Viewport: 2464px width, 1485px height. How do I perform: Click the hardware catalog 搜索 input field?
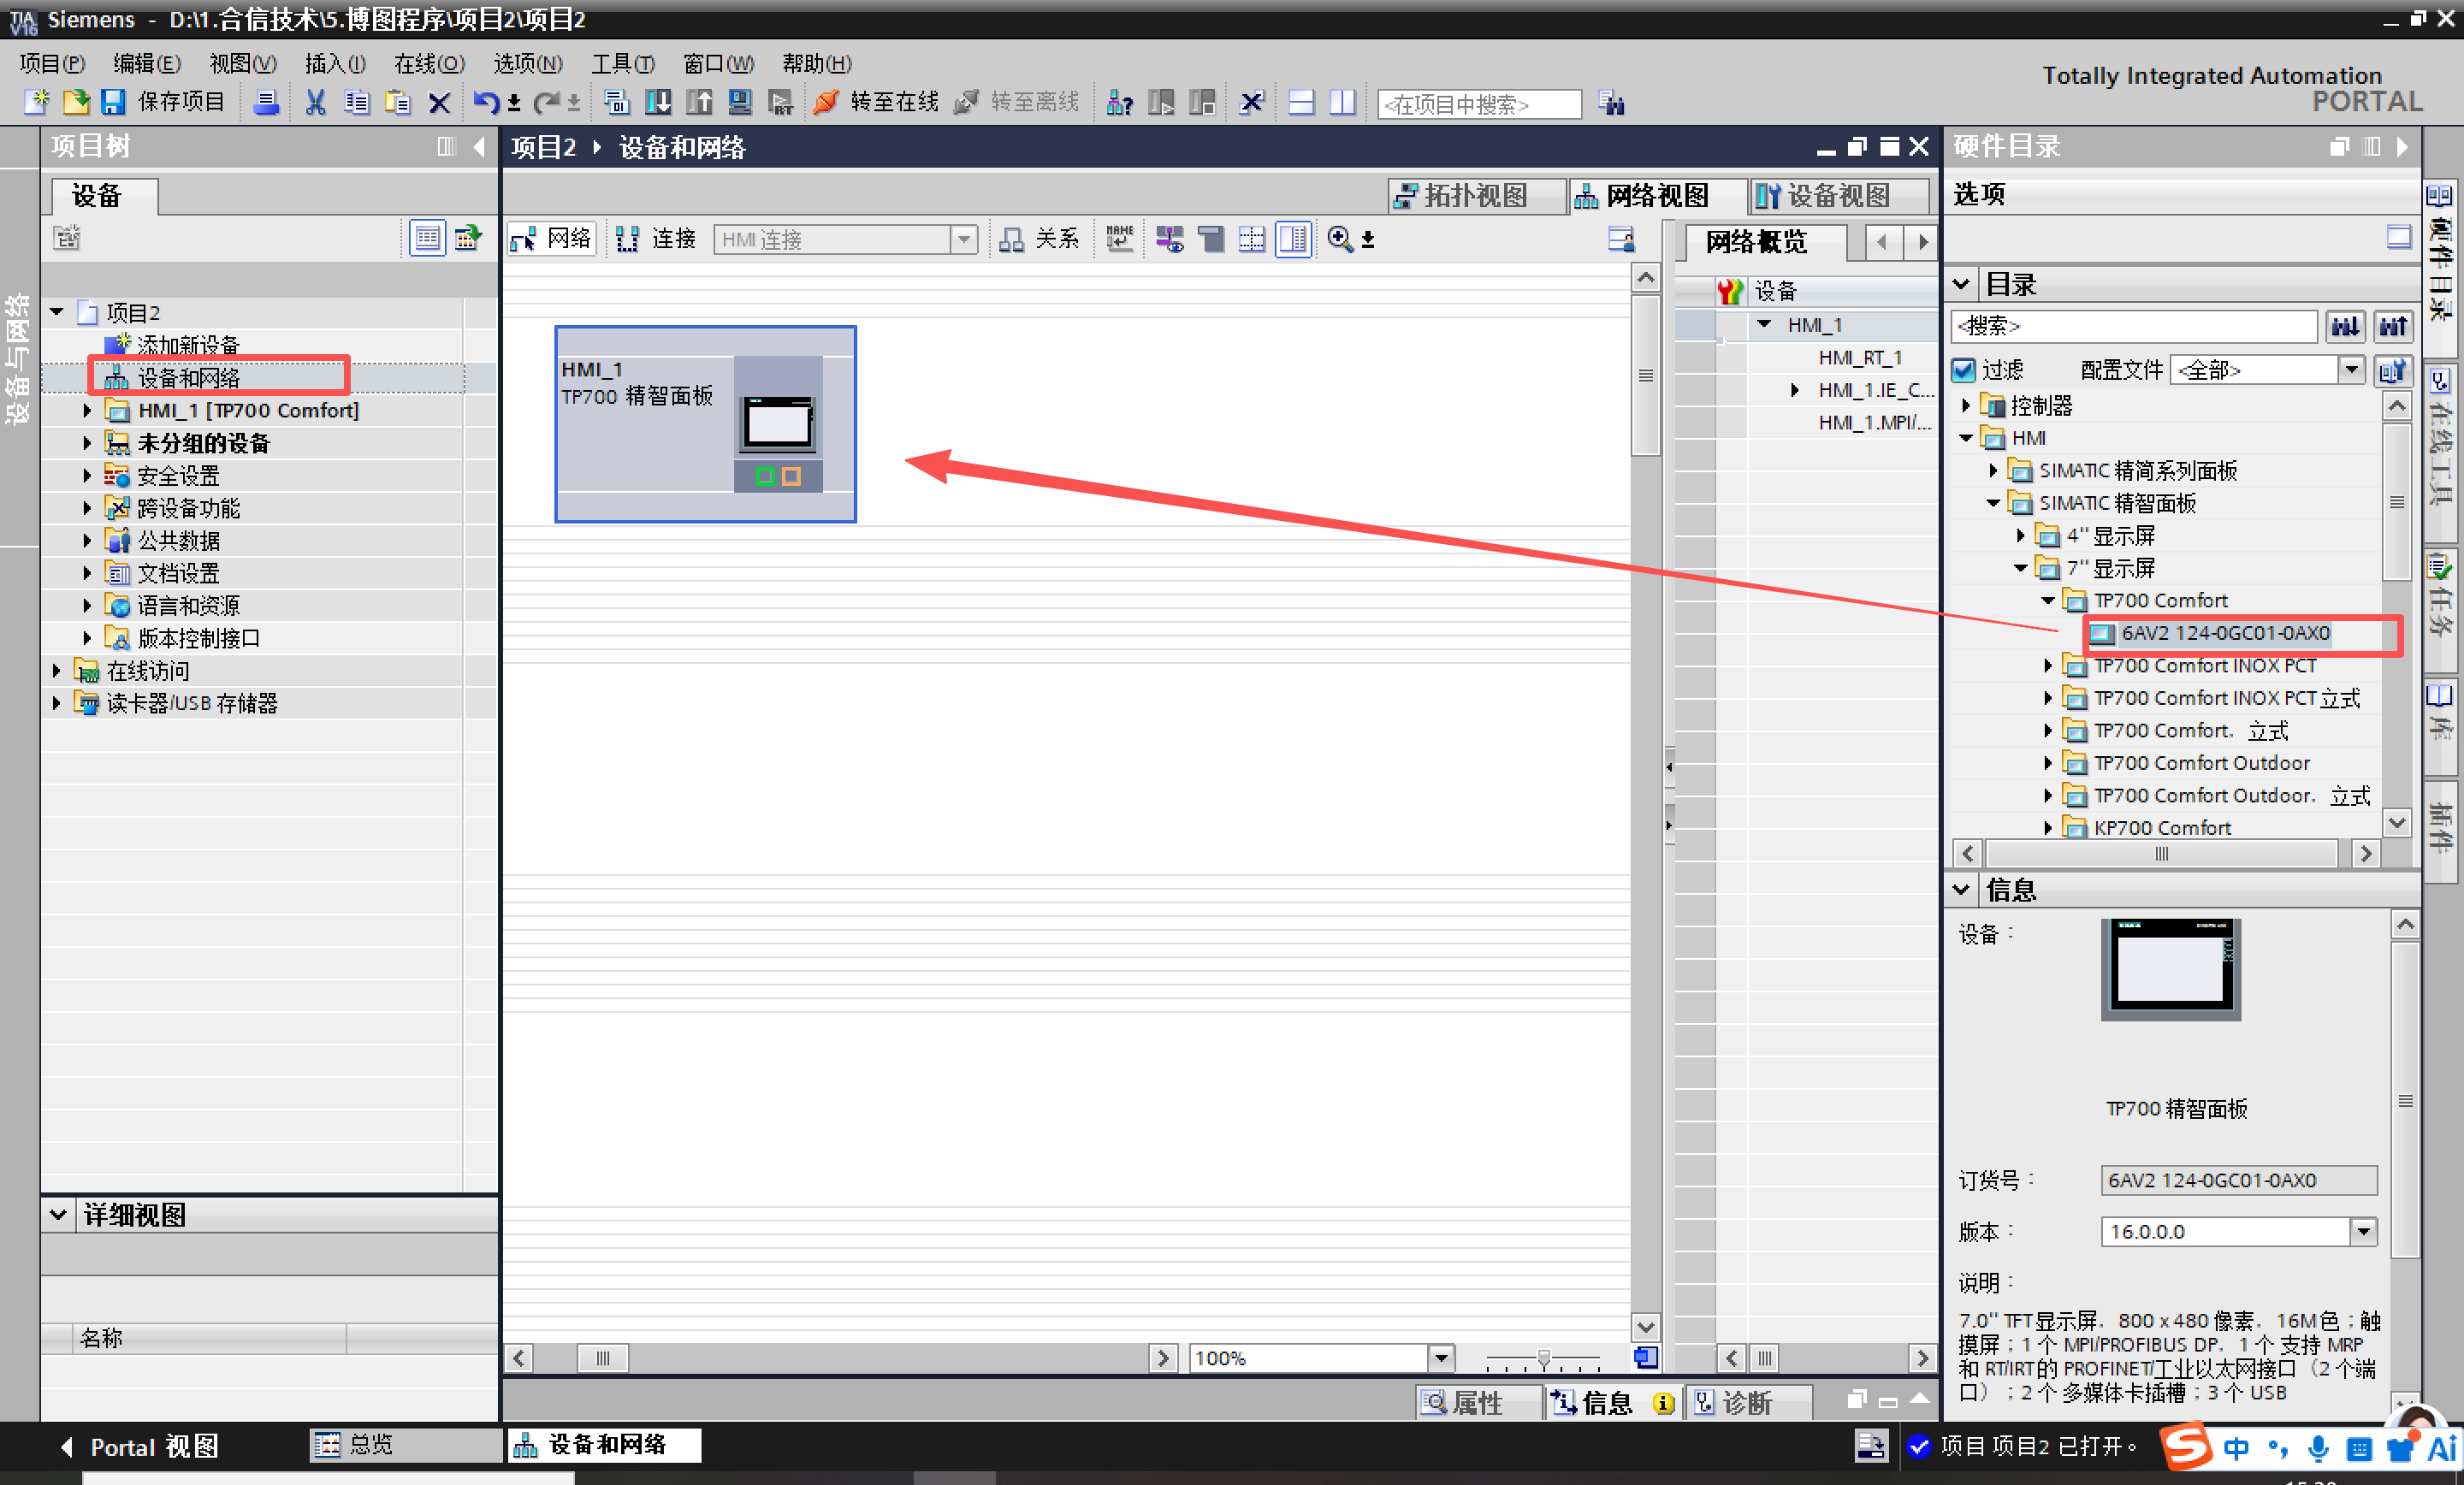click(2134, 326)
